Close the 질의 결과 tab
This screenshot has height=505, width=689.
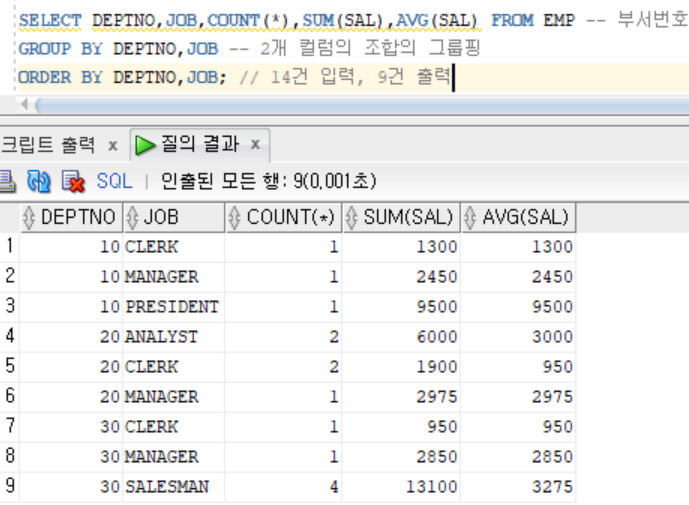[255, 145]
